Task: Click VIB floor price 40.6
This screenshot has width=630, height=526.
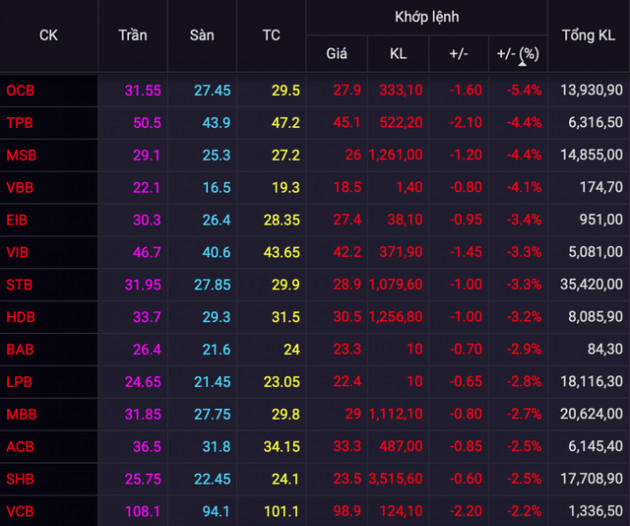Action: 217,252
